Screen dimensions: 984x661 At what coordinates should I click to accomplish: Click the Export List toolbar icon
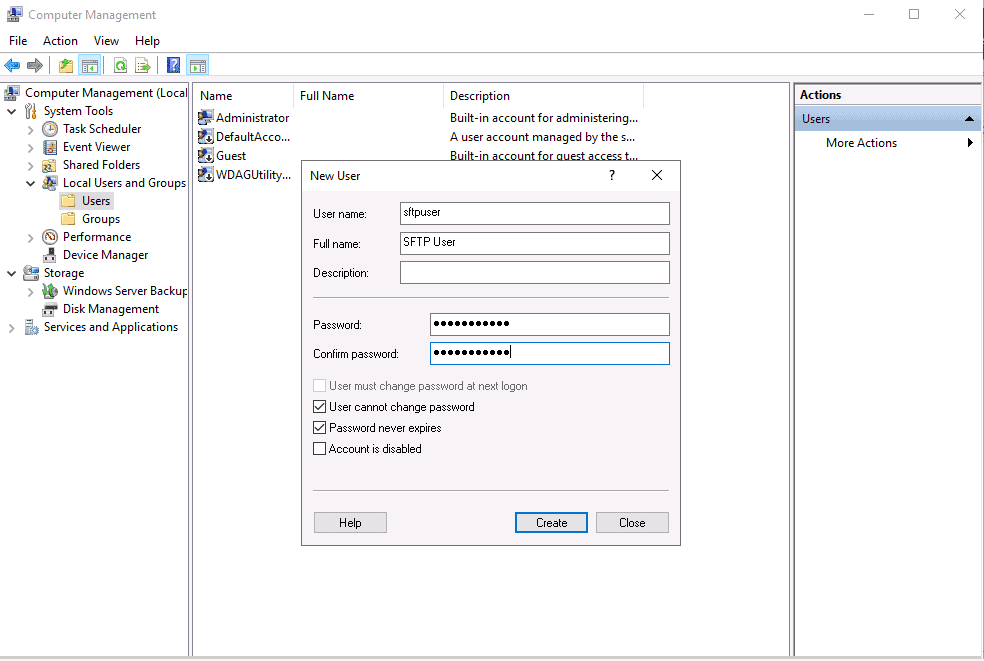(143, 65)
